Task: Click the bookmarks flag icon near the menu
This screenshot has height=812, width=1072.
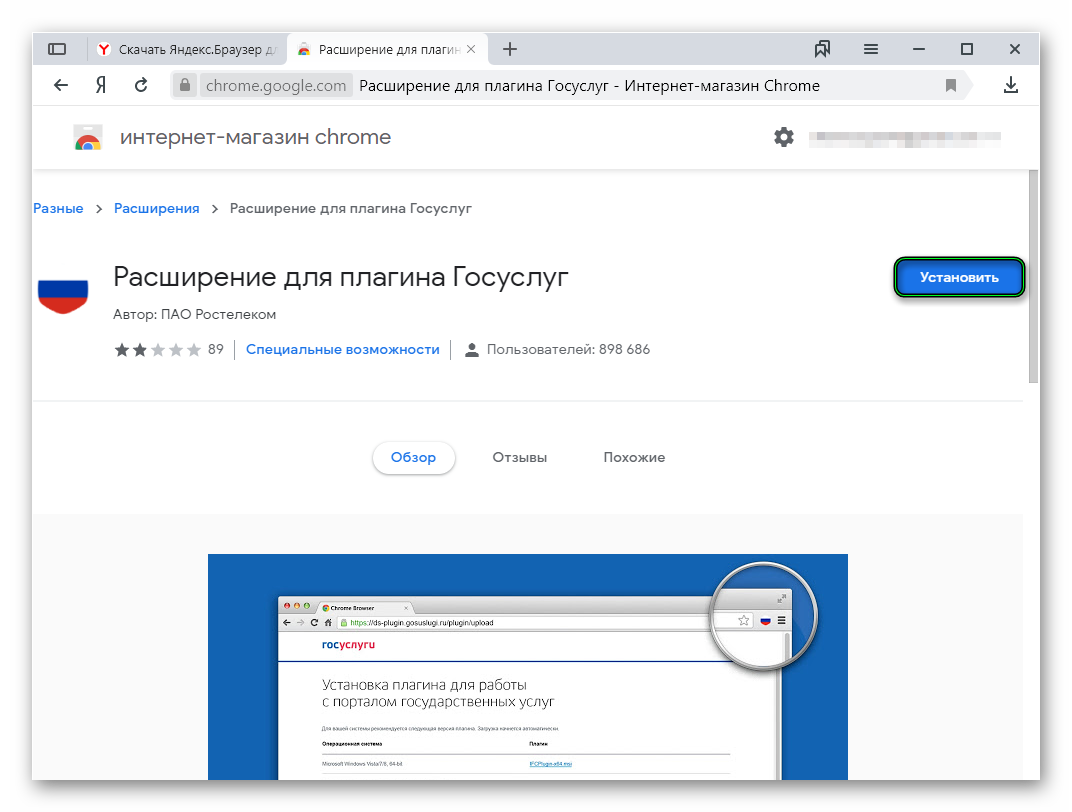Action: point(823,48)
